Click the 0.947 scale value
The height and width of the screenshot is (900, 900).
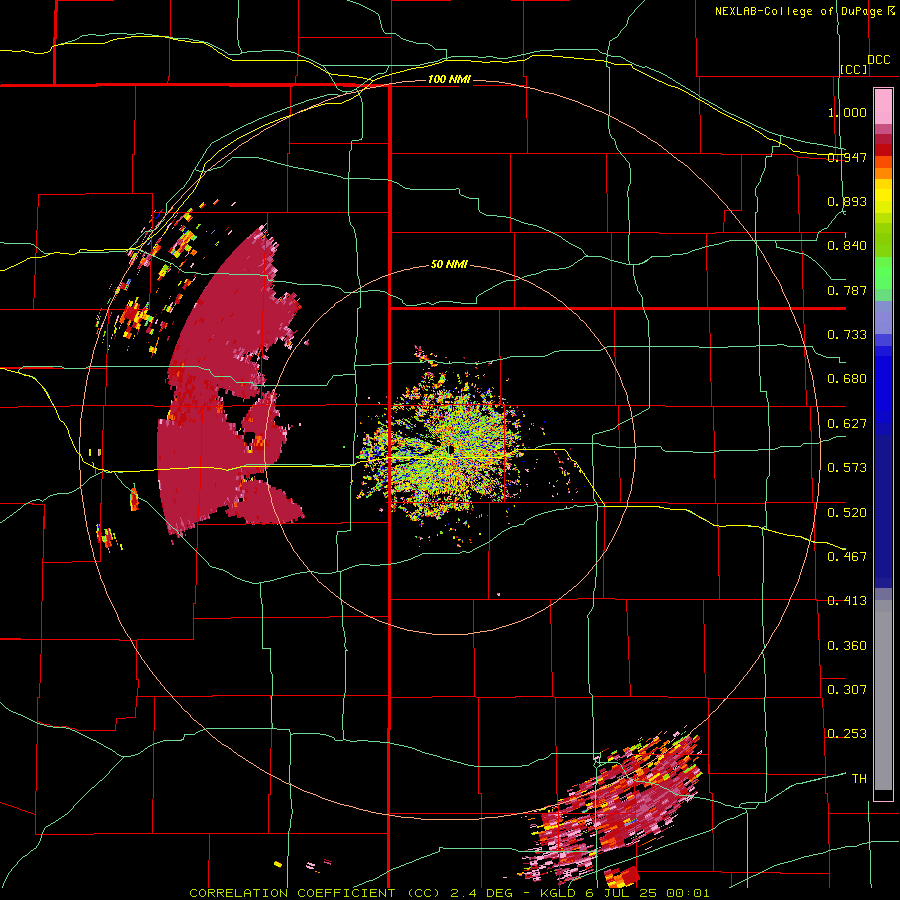[x=847, y=157]
